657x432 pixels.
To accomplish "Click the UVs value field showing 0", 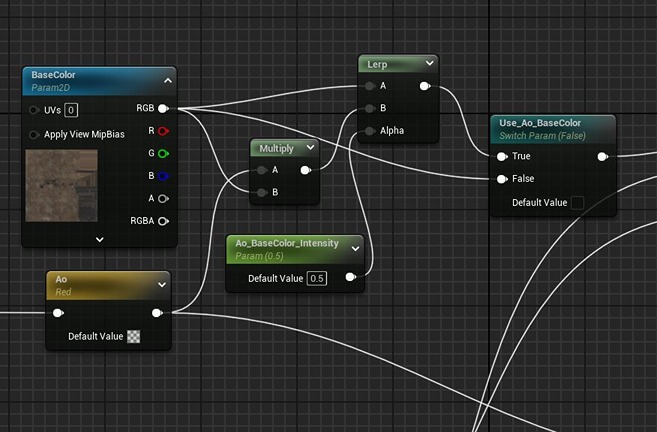I will pos(71,110).
